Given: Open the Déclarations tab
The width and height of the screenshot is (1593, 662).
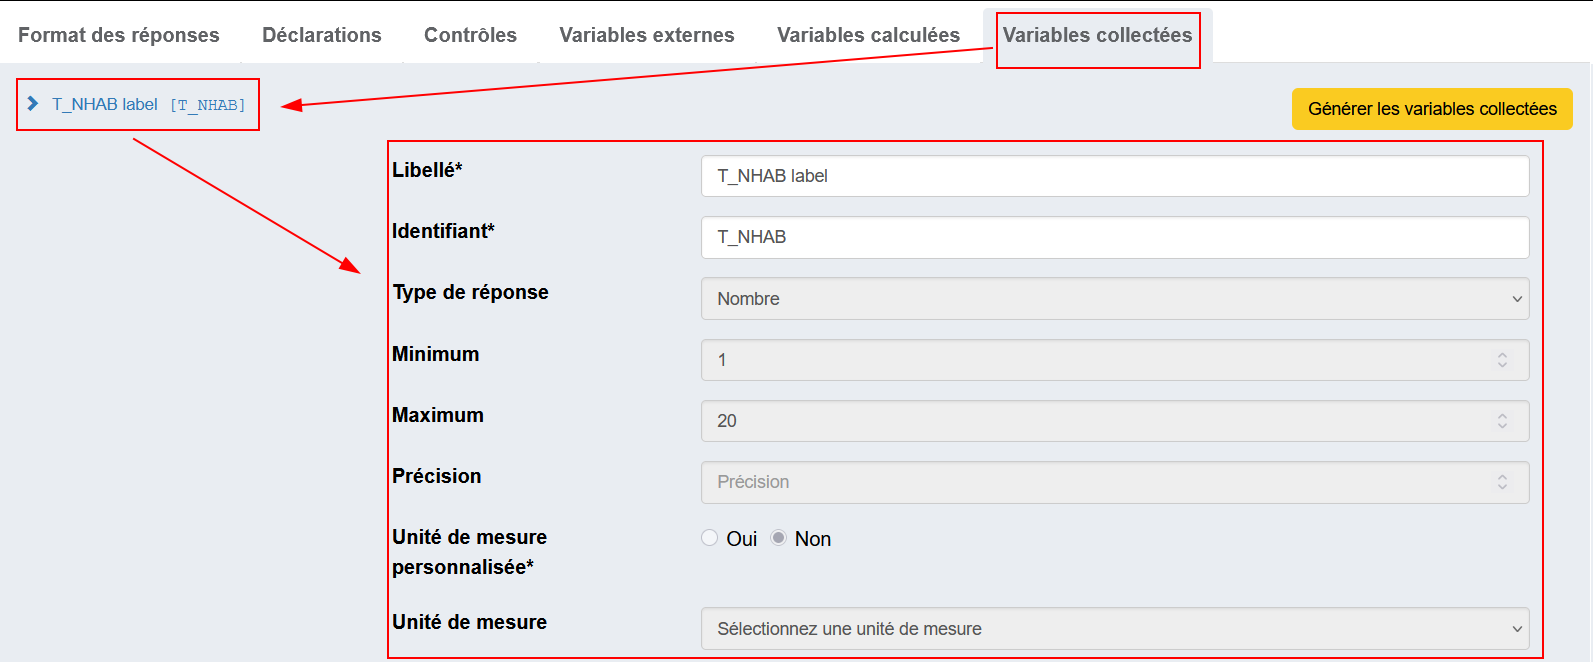Looking at the screenshot, I should coord(321,35).
